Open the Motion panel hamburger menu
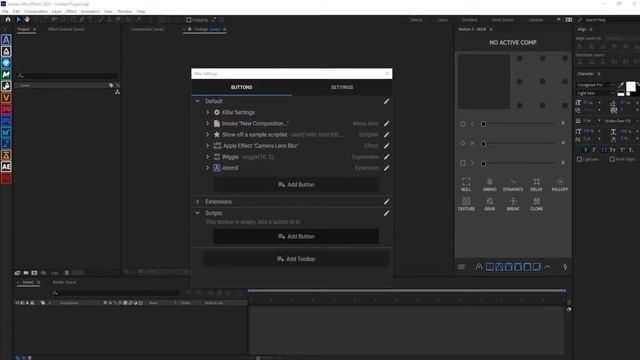Screen dimensions: 640x360 pos(461,267)
